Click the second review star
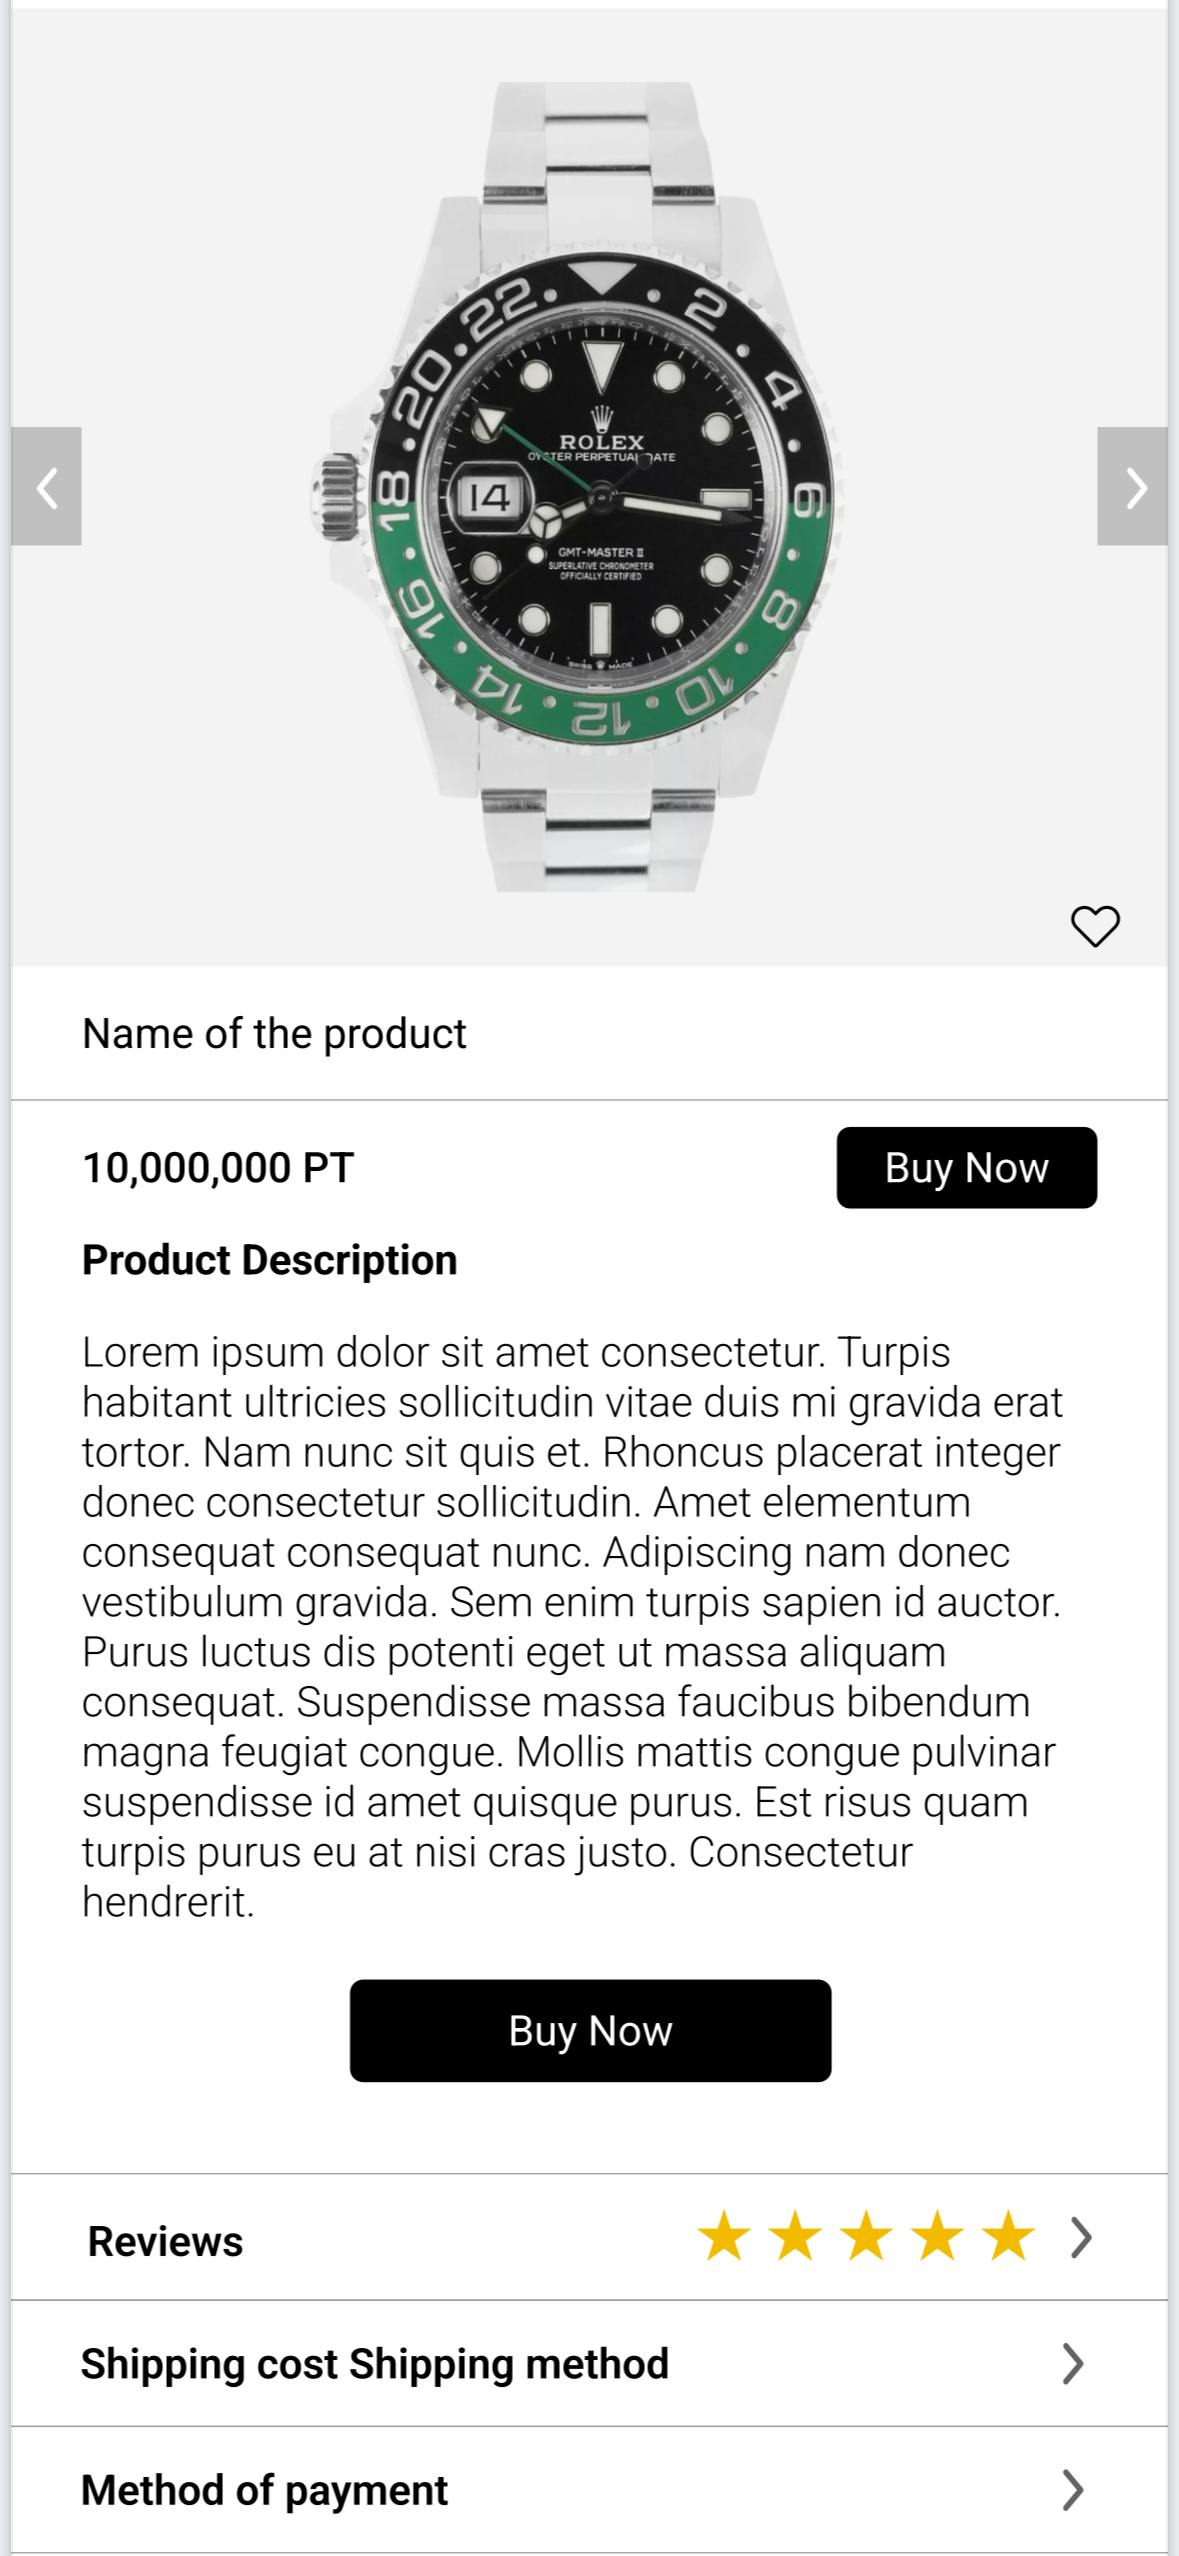This screenshot has width=1179, height=2556. (x=795, y=2237)
